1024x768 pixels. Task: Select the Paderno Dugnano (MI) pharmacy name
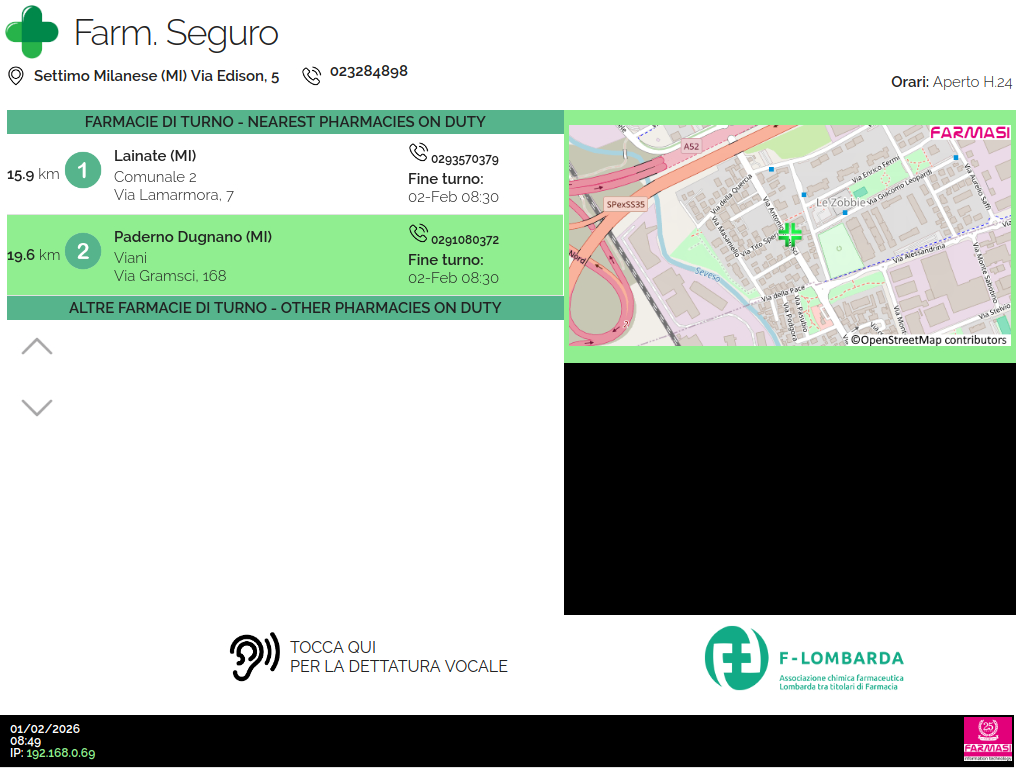(x=193, y=237)
